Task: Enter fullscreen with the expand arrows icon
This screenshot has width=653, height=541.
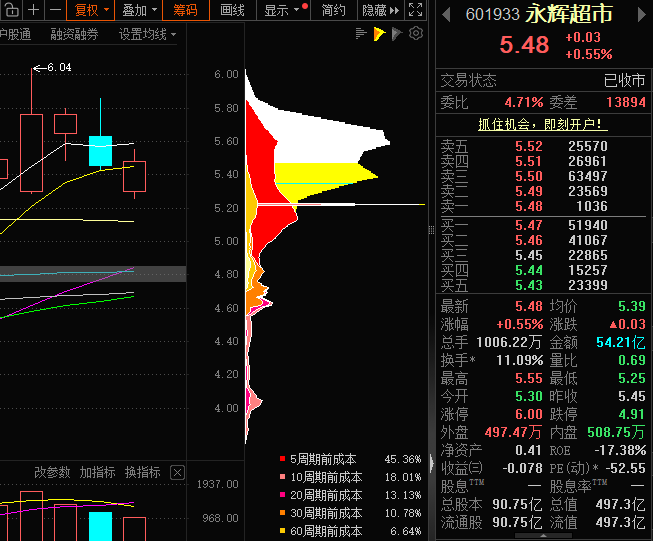Action: click(415, 9)
